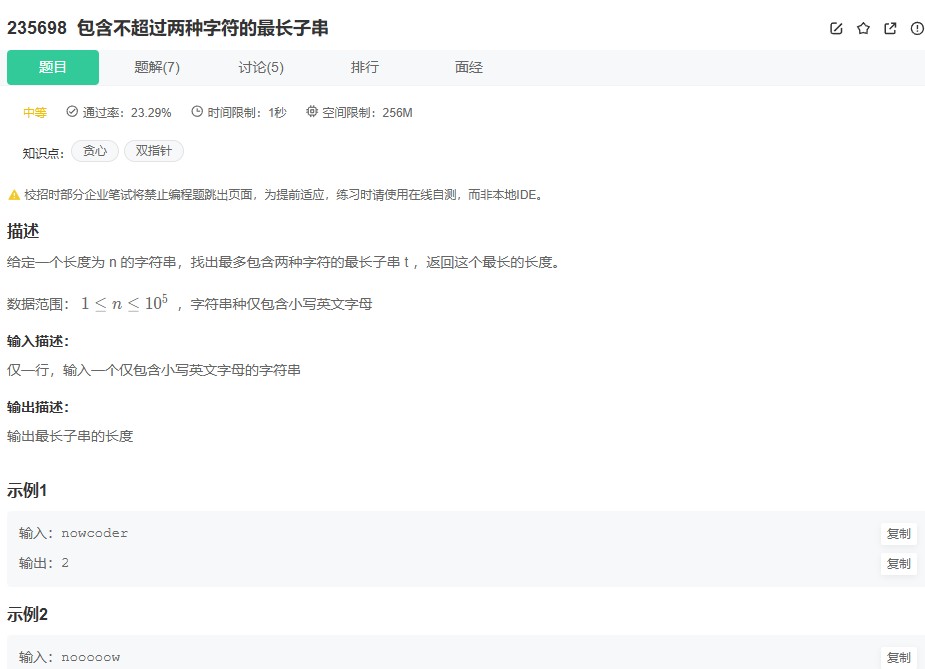Click the problem title 包含不超过两种字符的最长子串
Screen dimensions: 925x669
203,28
